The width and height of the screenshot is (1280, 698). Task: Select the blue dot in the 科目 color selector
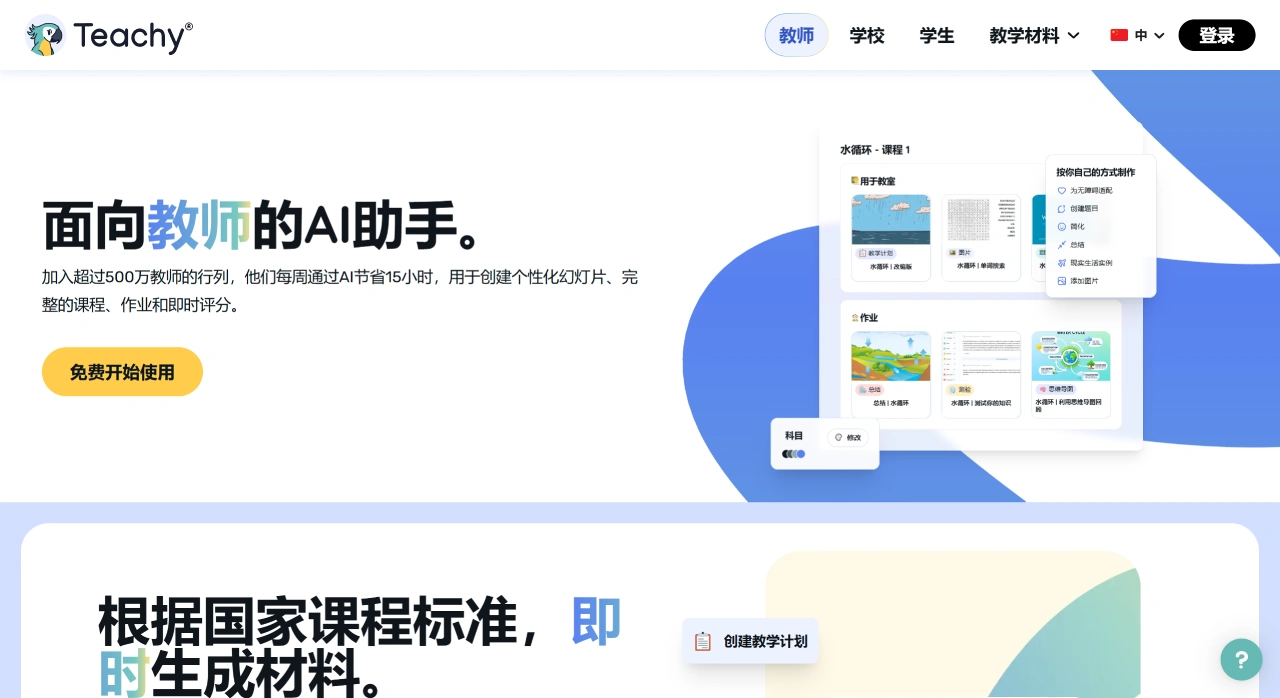point(801,454)
